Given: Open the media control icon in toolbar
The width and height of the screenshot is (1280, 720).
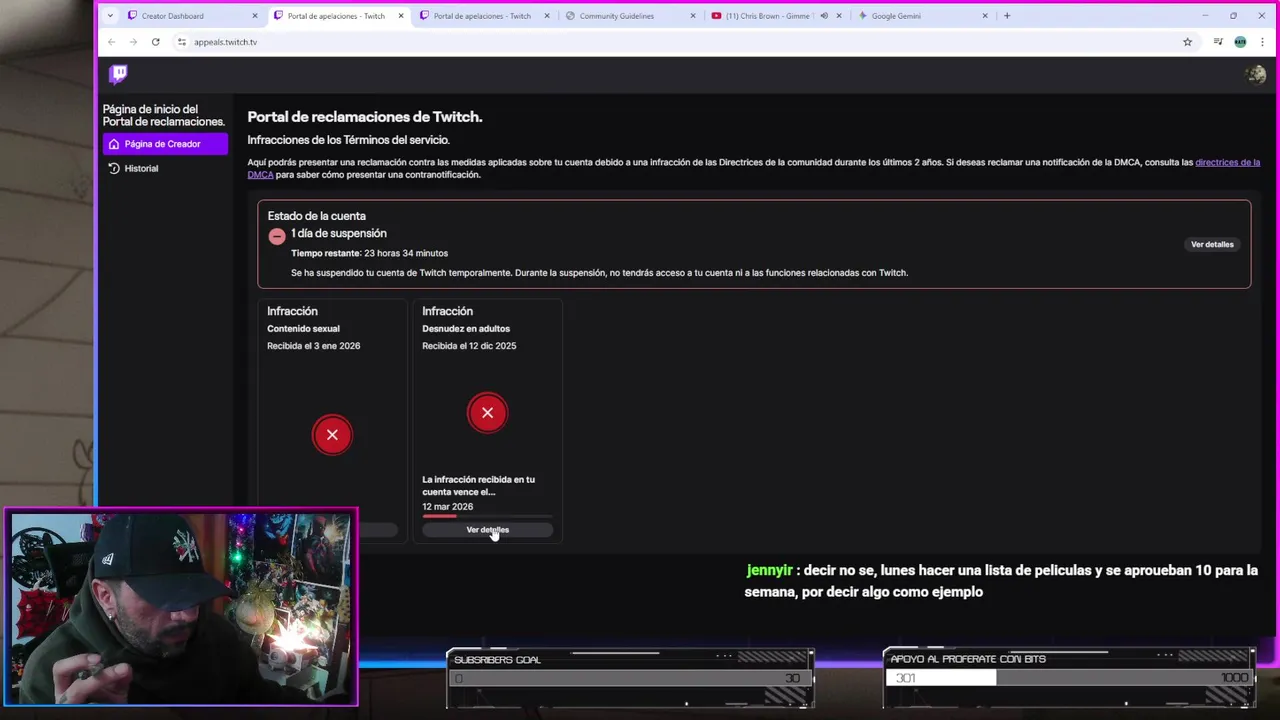Looking at the screenshot, I should pyautogui.click(x=1218, y=42).
